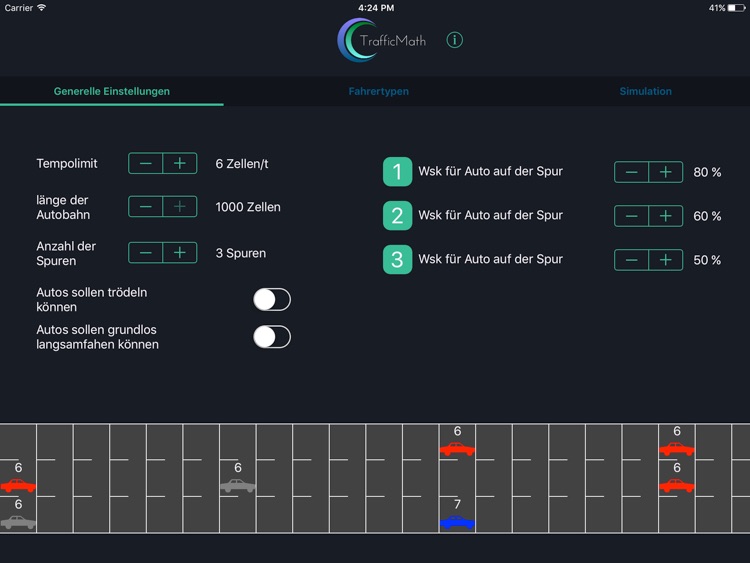Viewport: 750px width, 563px height.
Task: Increase lane 1 car probability
Action: pos(666,172)
